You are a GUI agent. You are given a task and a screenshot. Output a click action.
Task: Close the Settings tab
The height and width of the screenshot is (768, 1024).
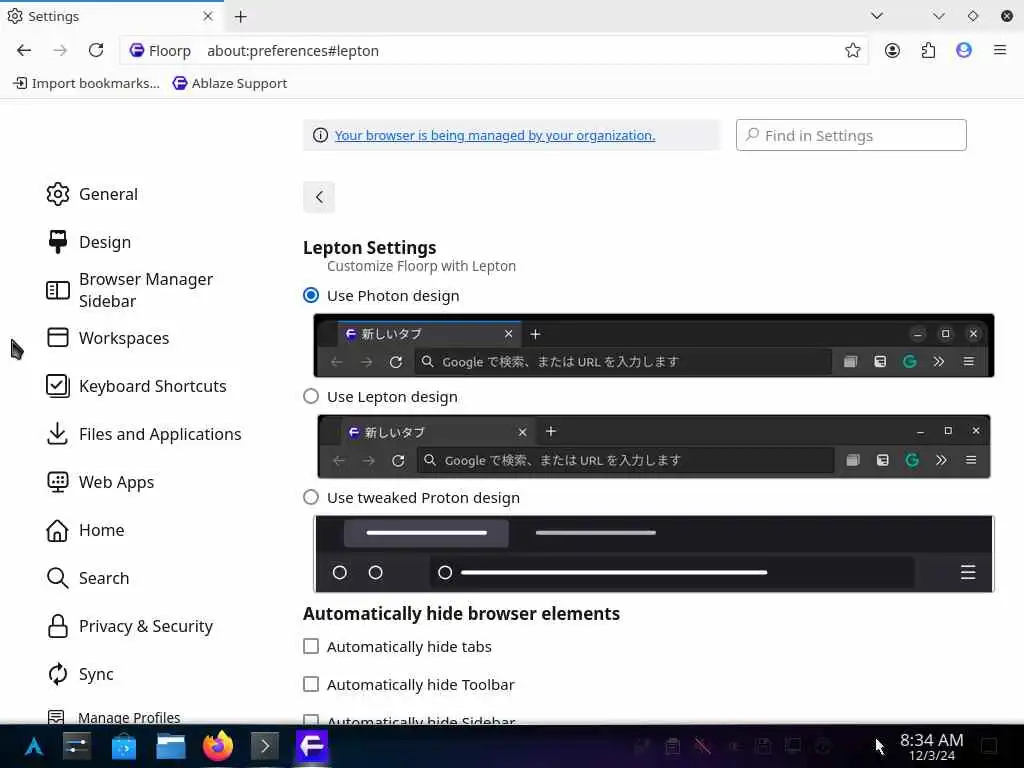pos(208,16)
